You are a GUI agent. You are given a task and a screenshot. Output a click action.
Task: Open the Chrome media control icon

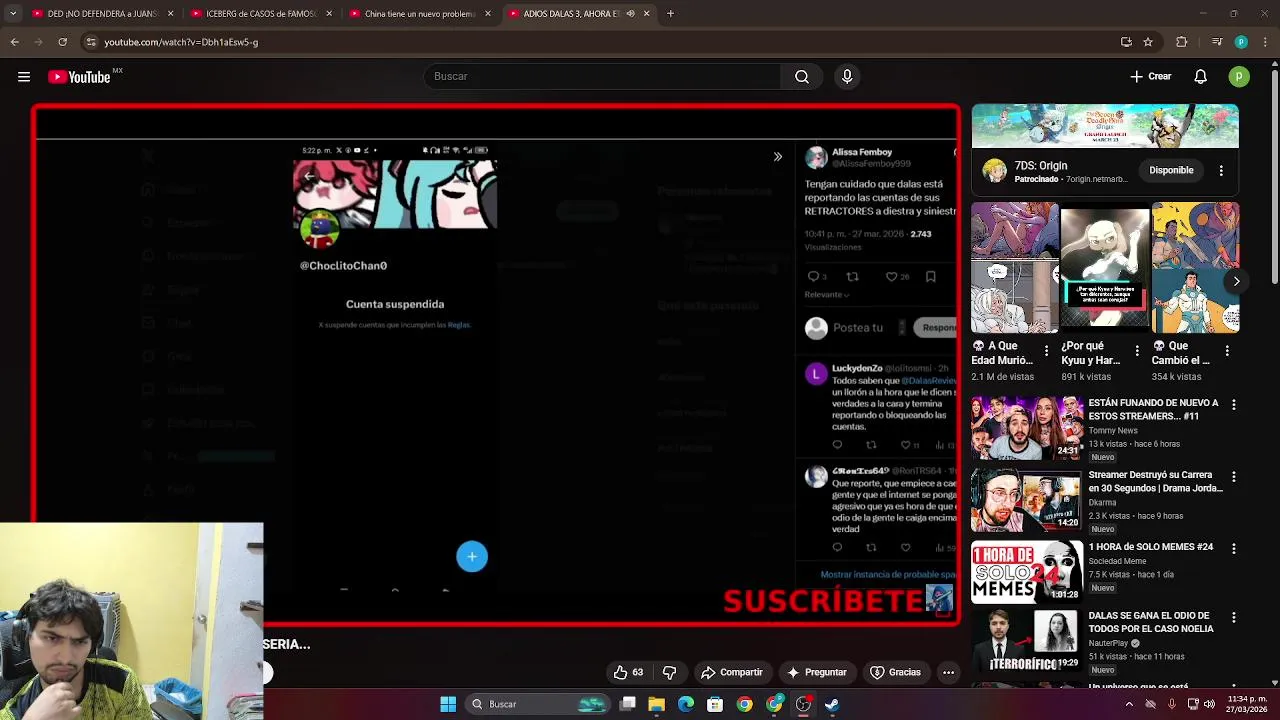1216,42
